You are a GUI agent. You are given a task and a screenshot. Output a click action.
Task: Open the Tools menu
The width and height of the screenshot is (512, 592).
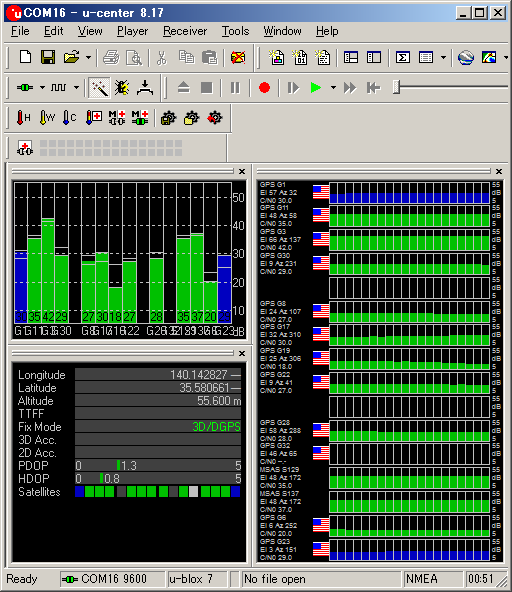coord(235,31)
